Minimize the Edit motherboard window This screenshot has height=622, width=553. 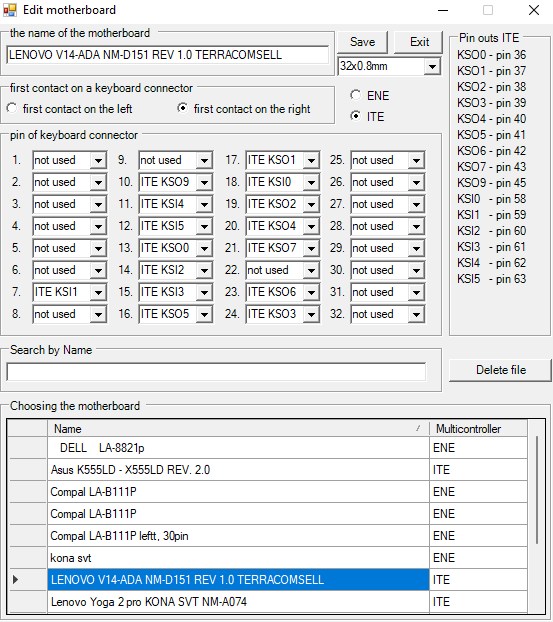[x=443, y=10]
